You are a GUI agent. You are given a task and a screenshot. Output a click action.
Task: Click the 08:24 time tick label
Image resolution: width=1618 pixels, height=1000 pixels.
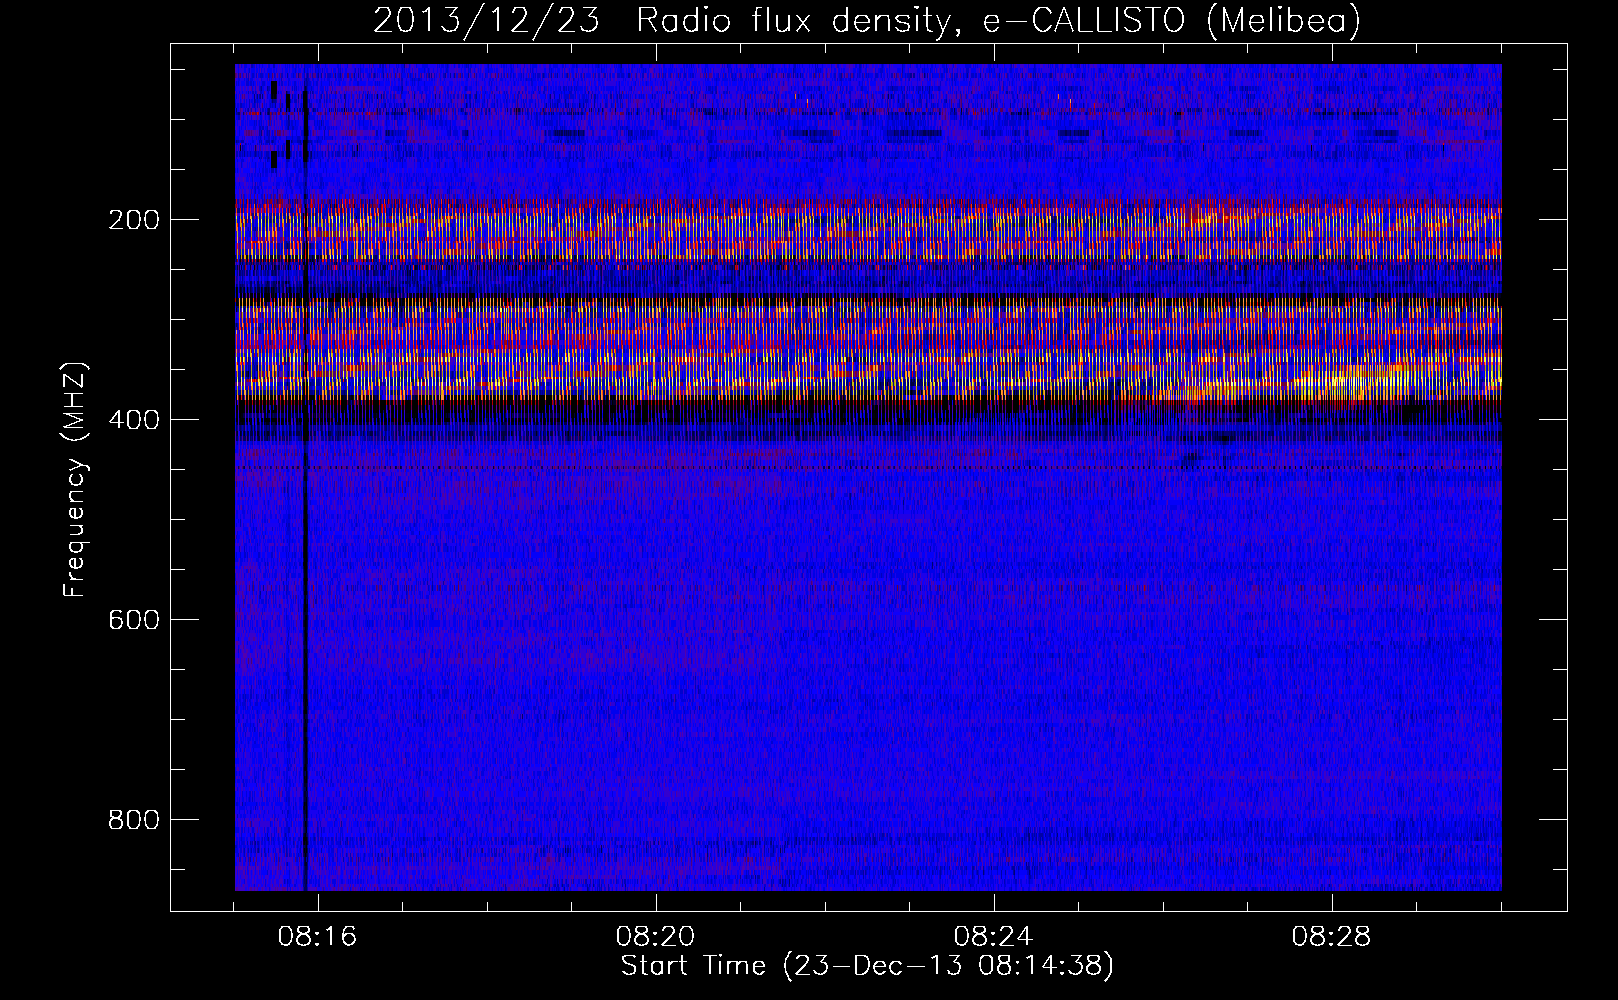994,937
